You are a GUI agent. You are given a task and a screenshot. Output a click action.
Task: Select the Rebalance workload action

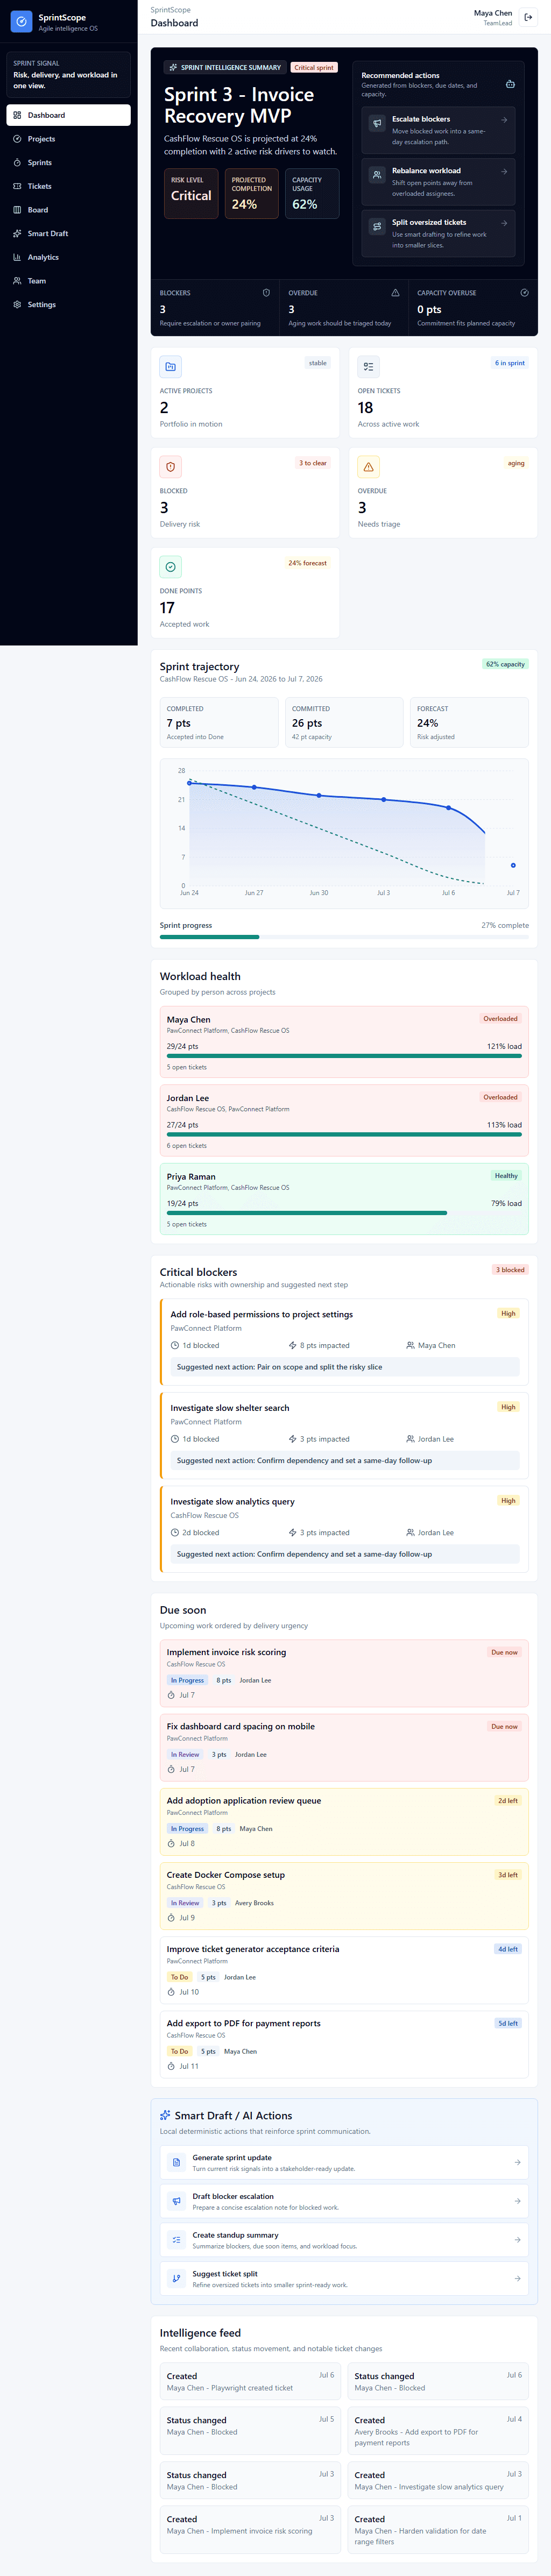pyautogui.click(x=438, y=182)
